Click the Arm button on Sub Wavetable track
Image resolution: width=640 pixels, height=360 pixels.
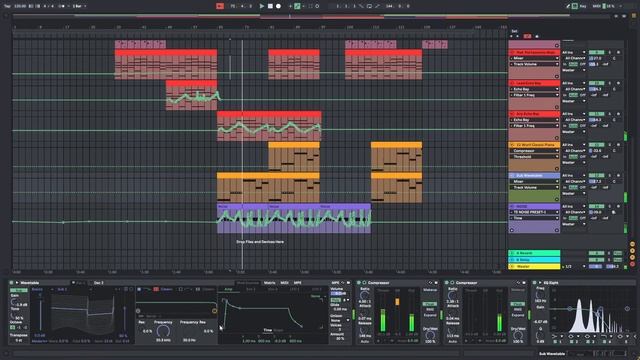tap(618, 176)
